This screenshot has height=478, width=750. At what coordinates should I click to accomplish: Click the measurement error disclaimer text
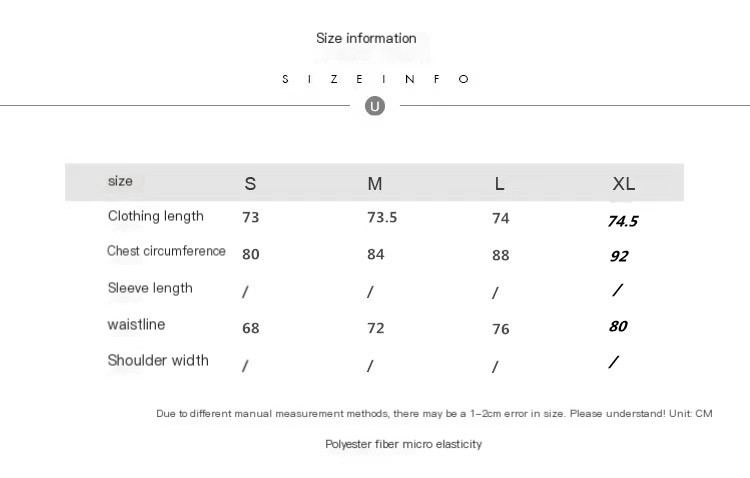click(x=434, y=413)
